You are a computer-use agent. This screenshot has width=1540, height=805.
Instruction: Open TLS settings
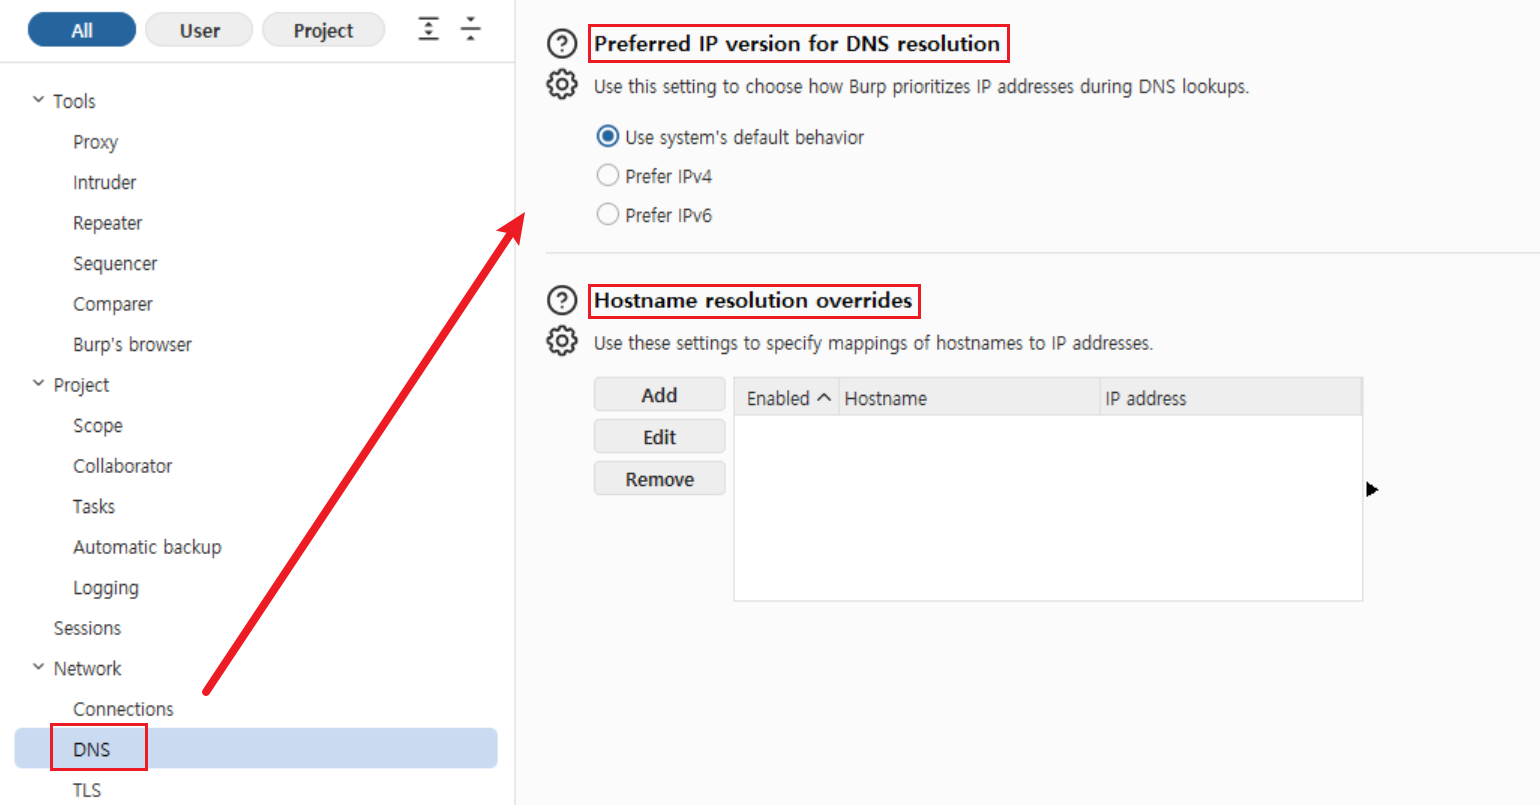(x=86, y=790)
